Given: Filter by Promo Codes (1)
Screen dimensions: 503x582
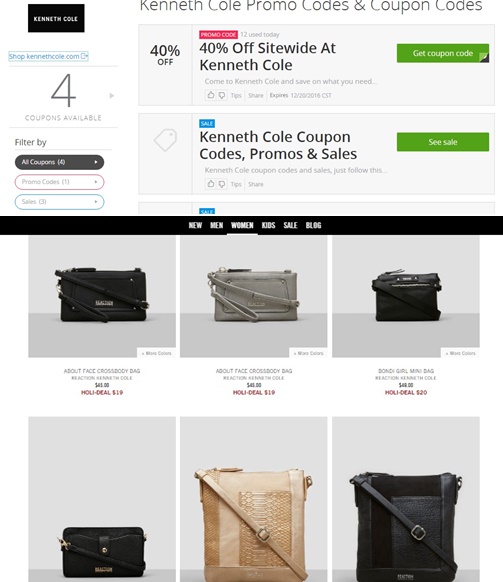Looking at the screenshot, I should (59, 182).
